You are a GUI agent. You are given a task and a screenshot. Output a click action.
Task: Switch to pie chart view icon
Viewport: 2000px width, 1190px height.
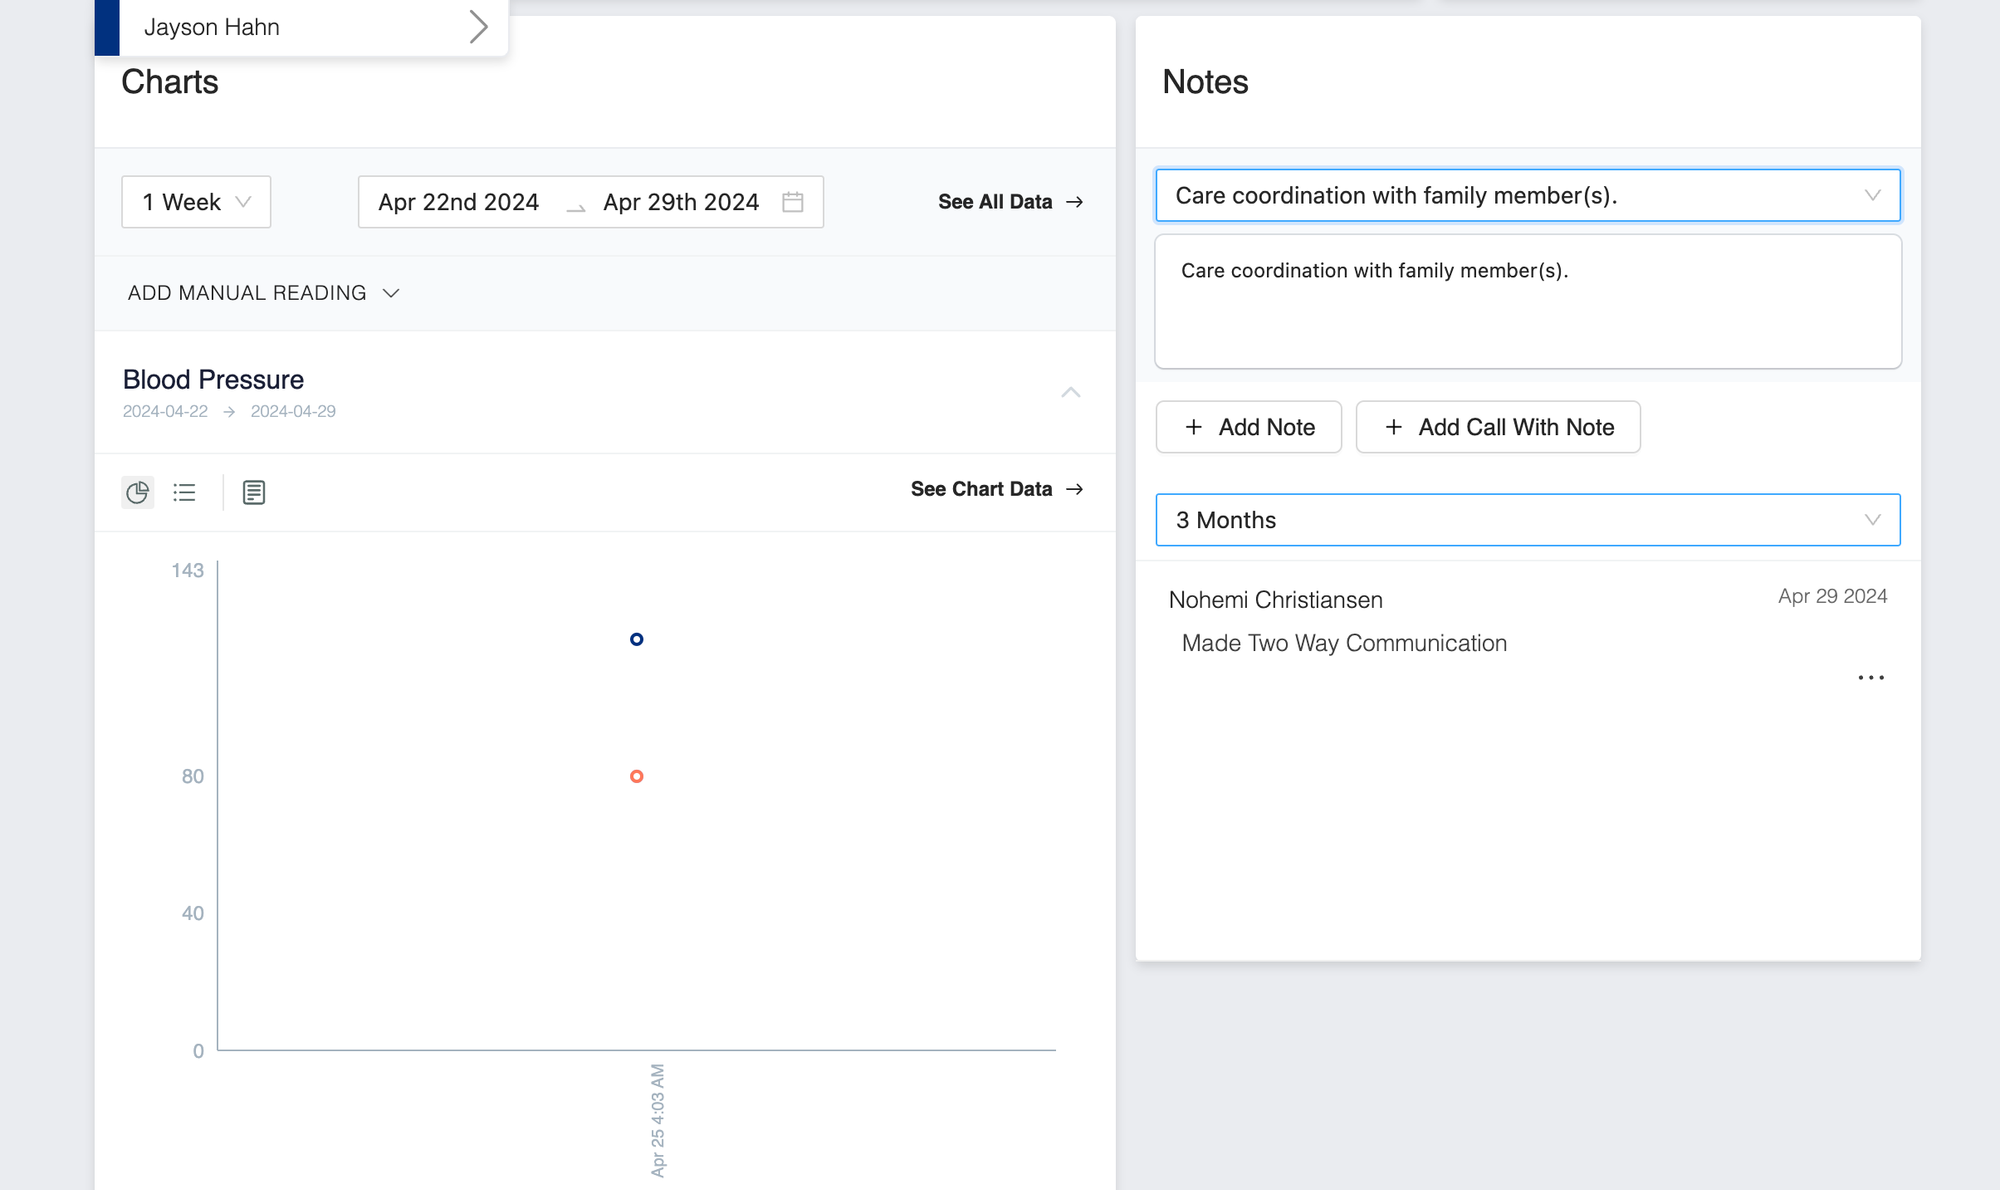pos(138,492)
